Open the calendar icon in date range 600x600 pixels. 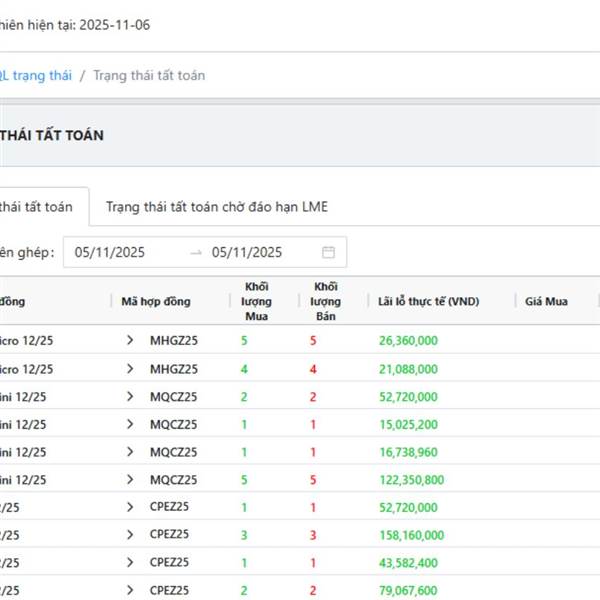(x=328, y=252)
